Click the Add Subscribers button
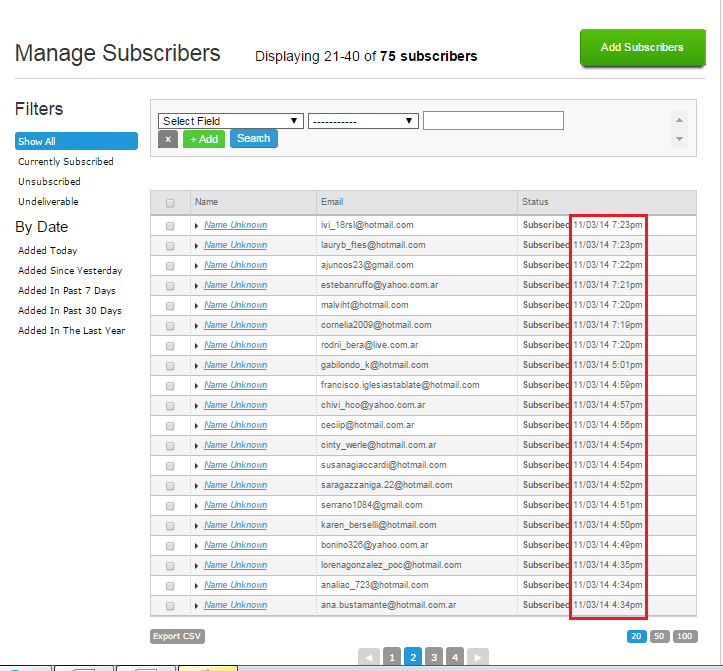 pyautogui.click(x=642, y=48)
